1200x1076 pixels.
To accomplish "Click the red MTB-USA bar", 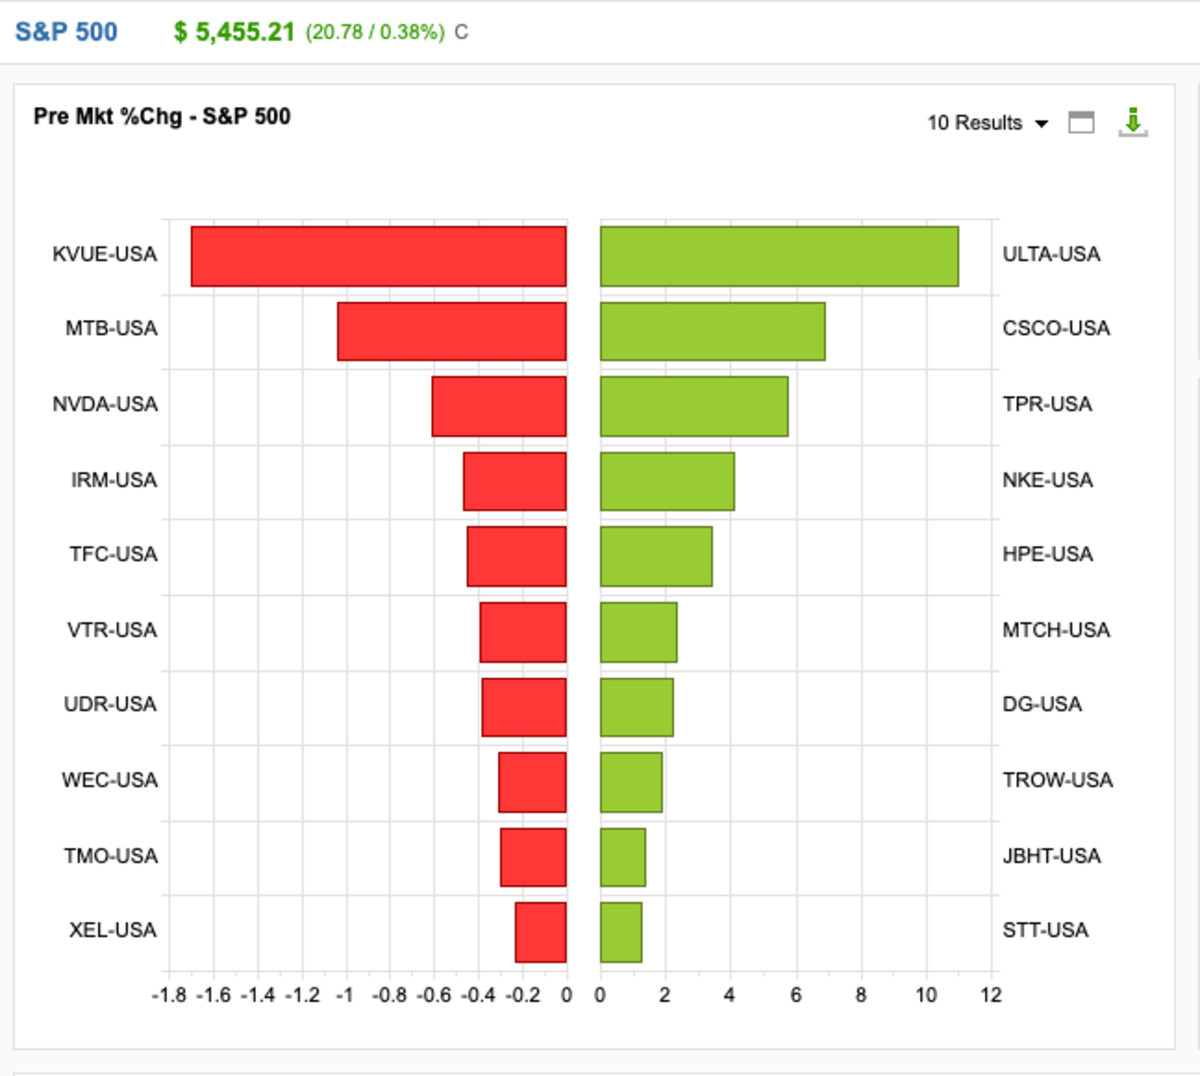I will click(451, 331).
